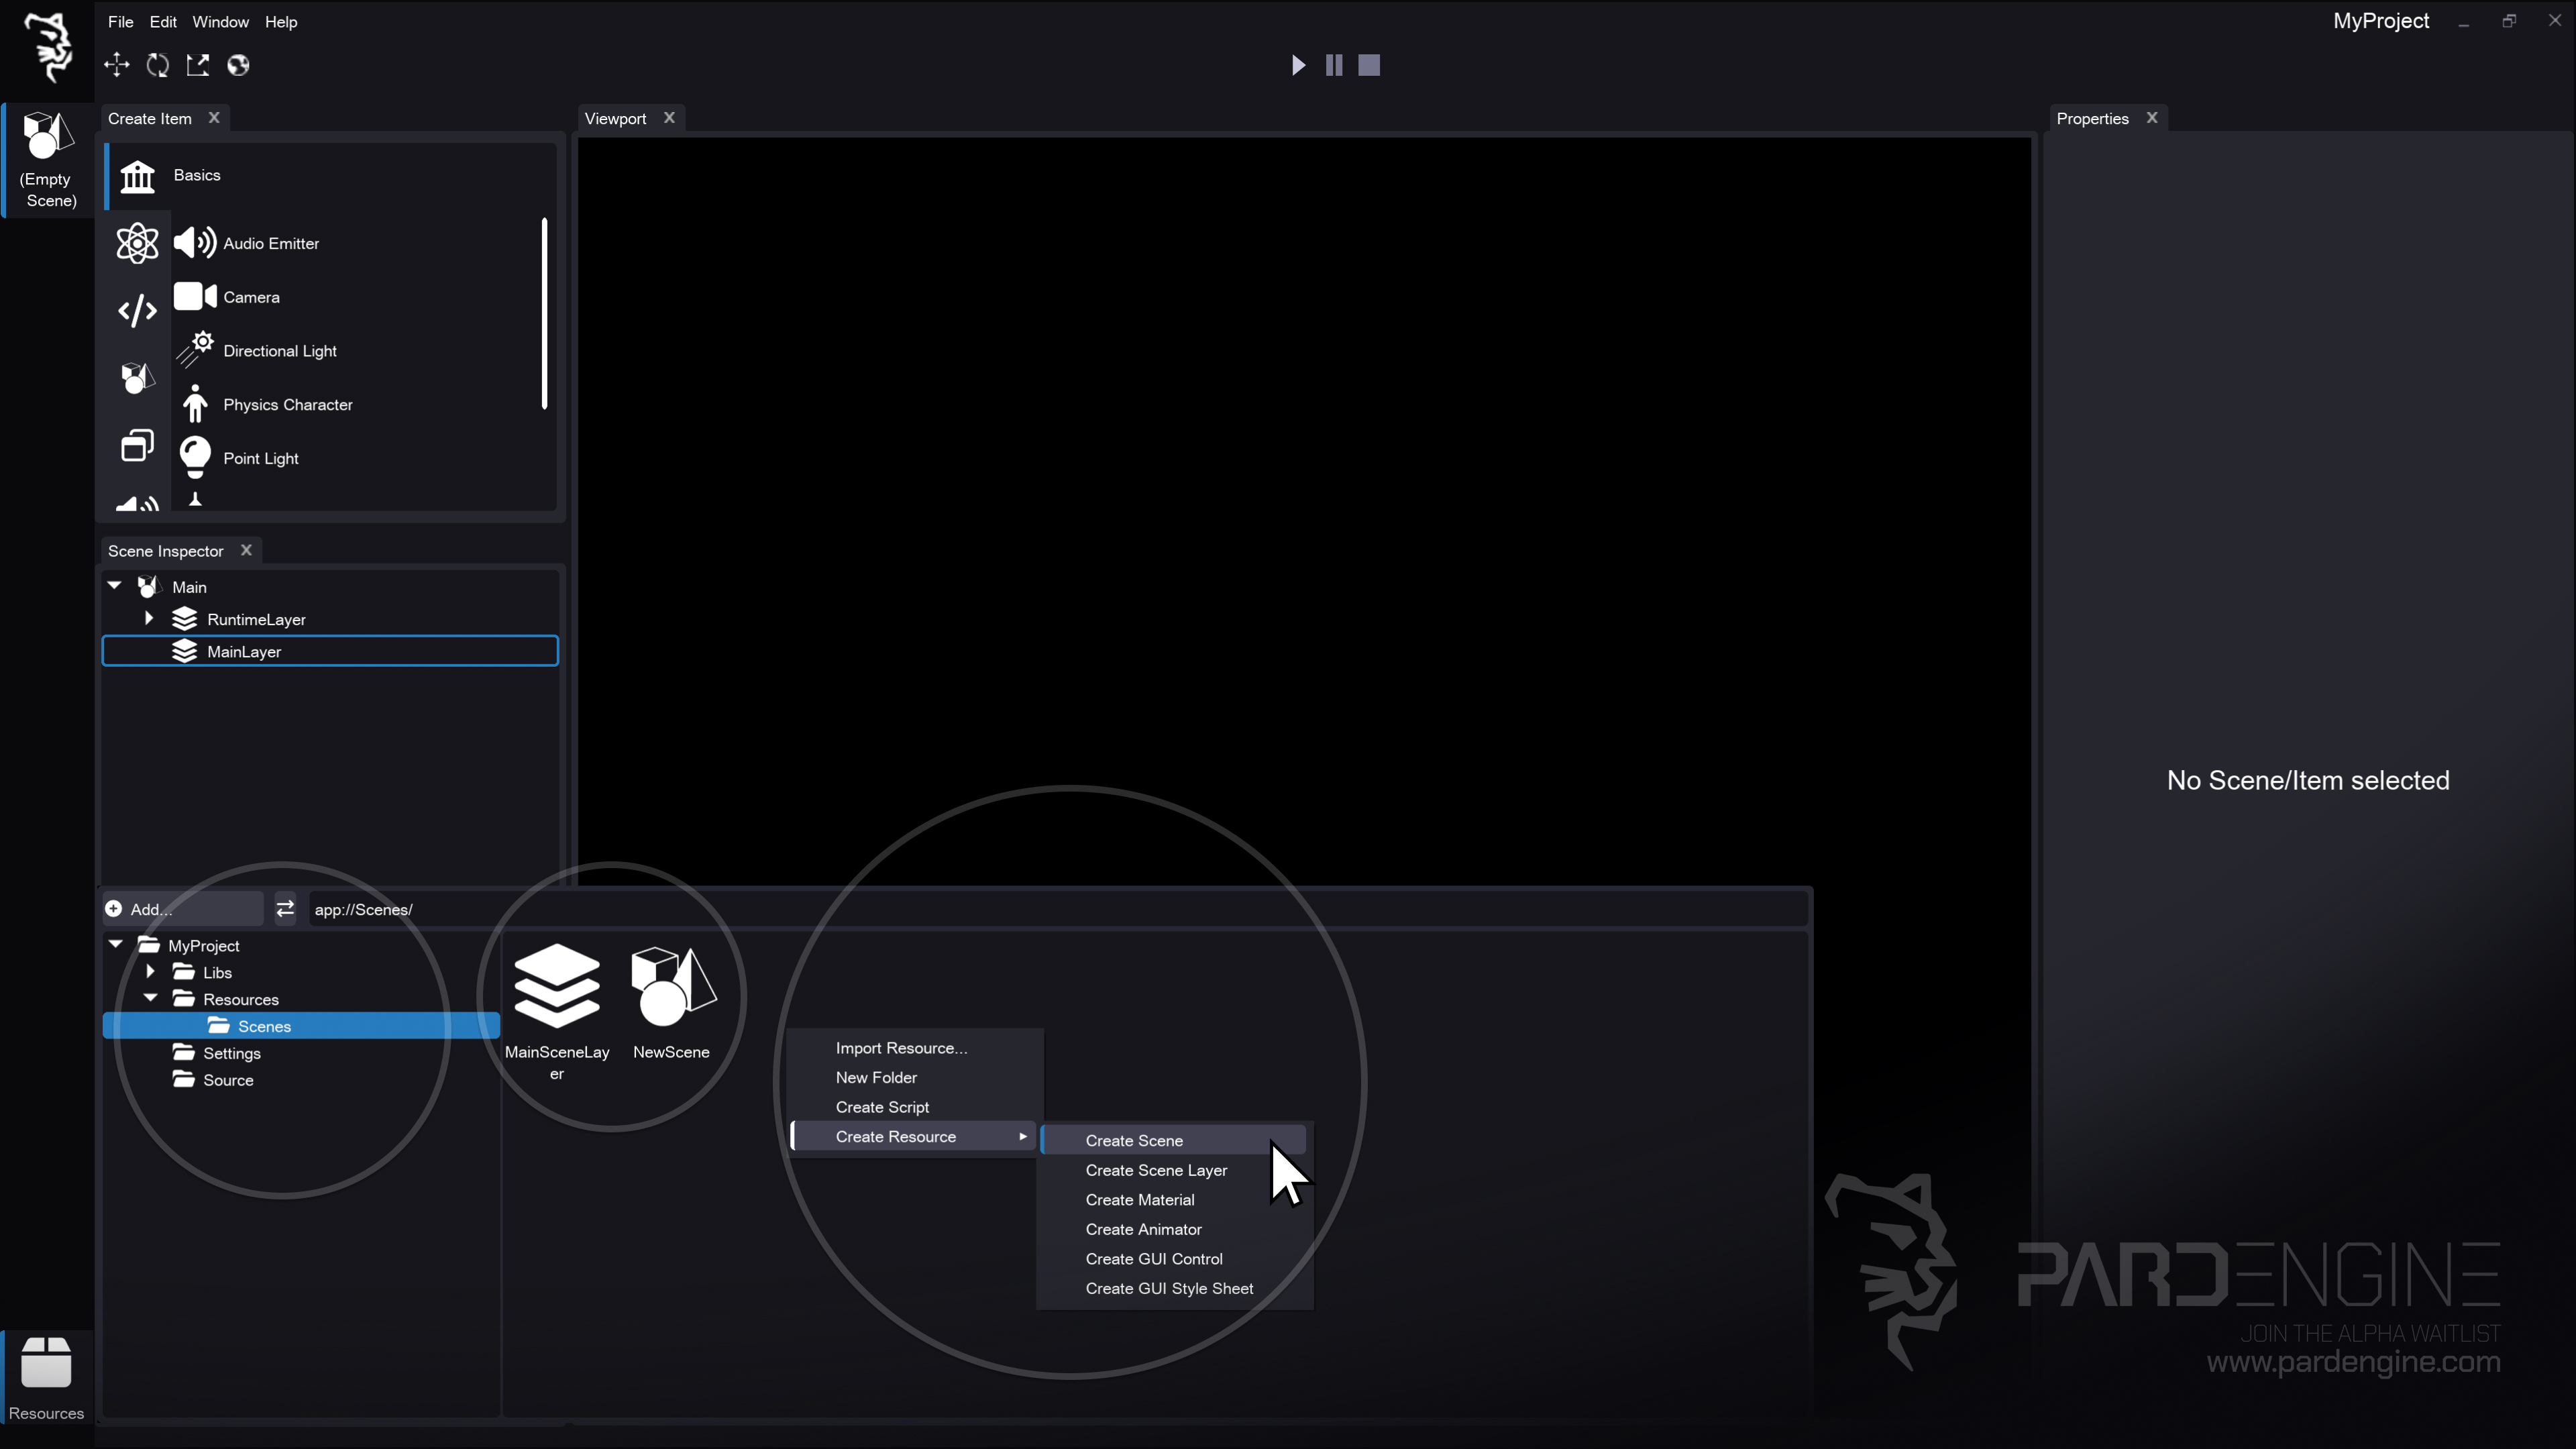Select the shapes primitives category icon
Screen dimensions: 2576x1449
click(x=137, y=378)
